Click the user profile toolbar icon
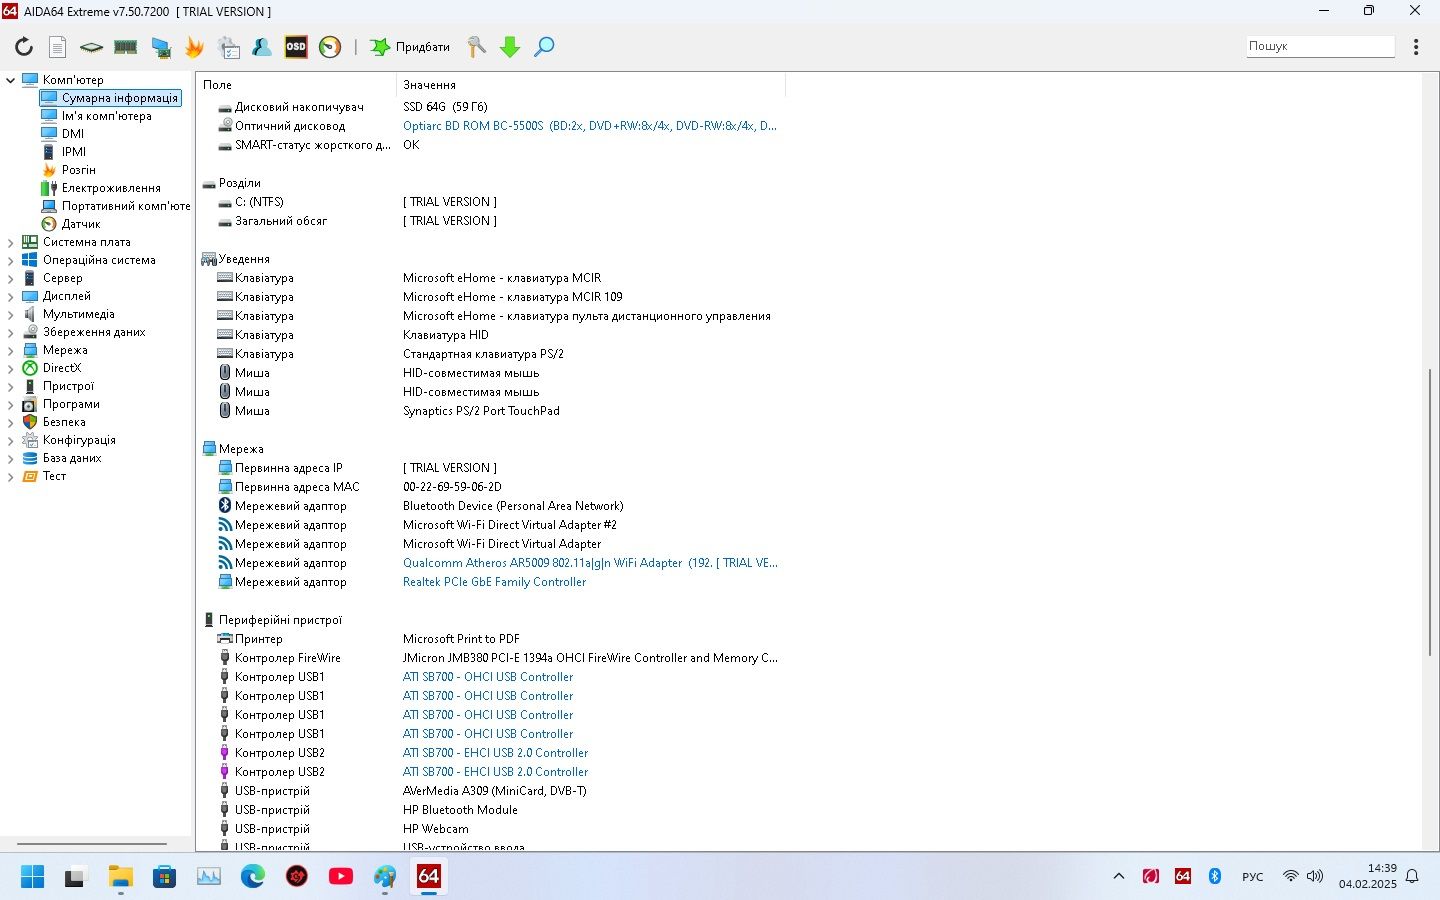1440x900 pixels. pyautogui.click(x=262, y=47)
